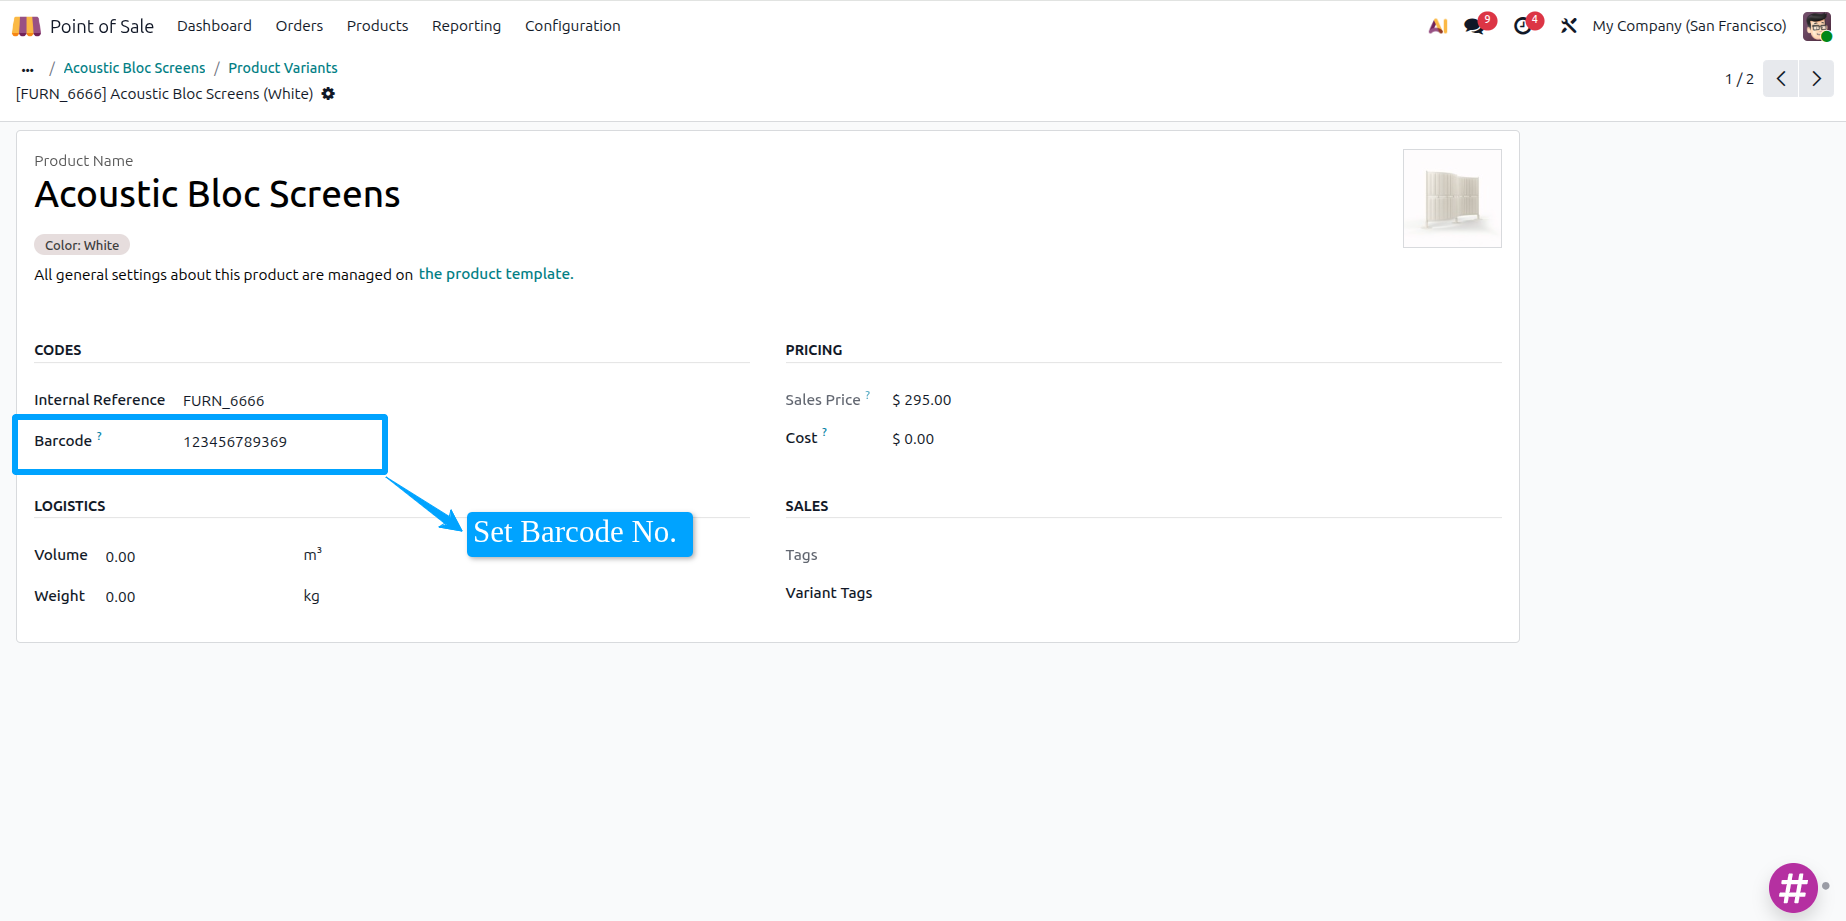Expand the breadcrumb ellipsis menu
The image size is (1846, 921).
(28, 69)
